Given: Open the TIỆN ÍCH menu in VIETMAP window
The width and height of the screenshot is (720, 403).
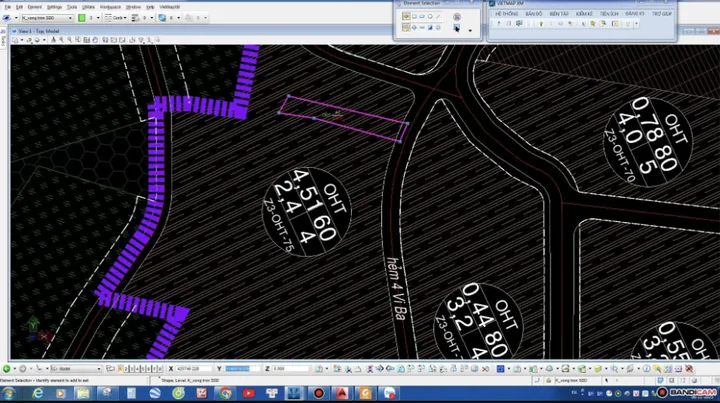Looking at the screenshot, I should pos(609,14).
